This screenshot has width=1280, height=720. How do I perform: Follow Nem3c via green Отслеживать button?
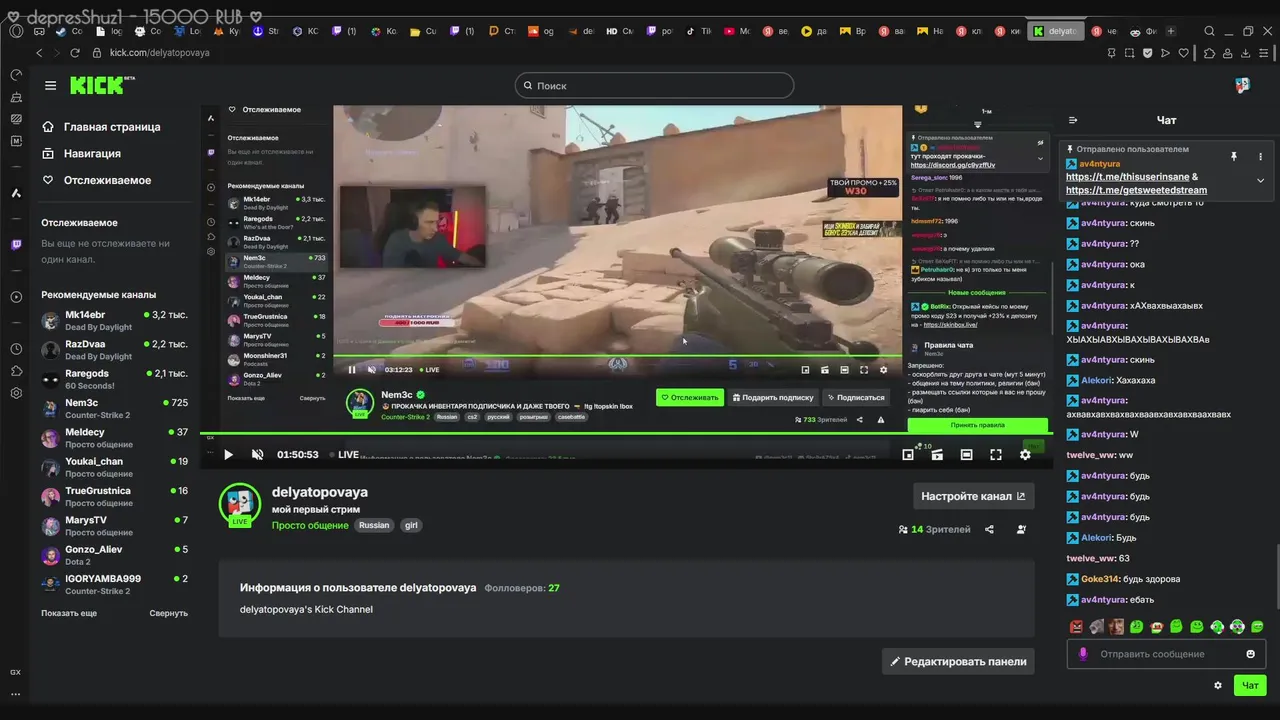(x=690, y=397)
